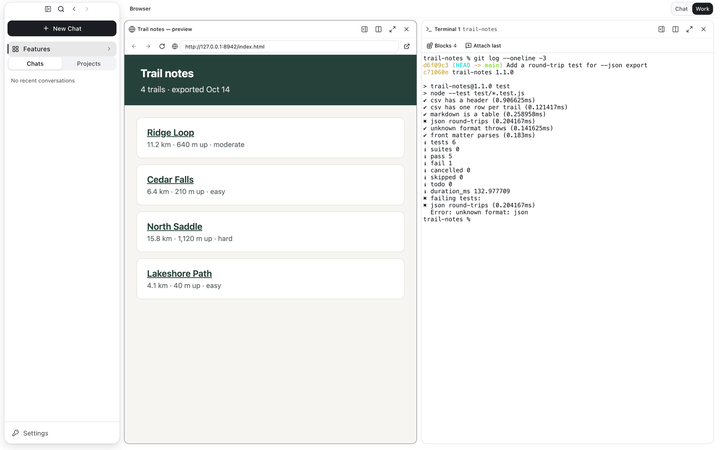
Task: Open the Features item in the sidebar
Action: [x=62, y=49]
